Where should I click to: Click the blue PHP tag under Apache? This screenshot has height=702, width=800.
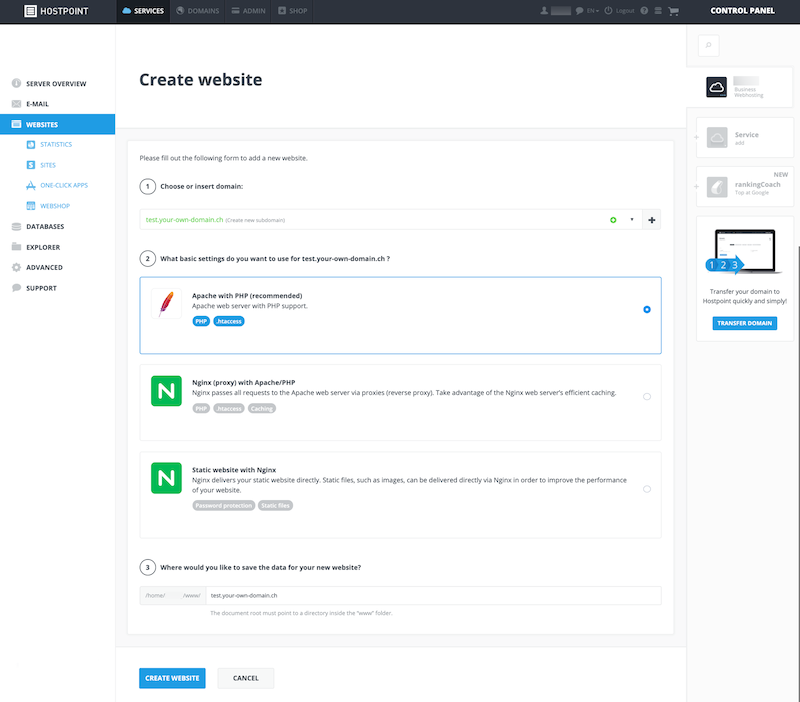tap(201, 321)
